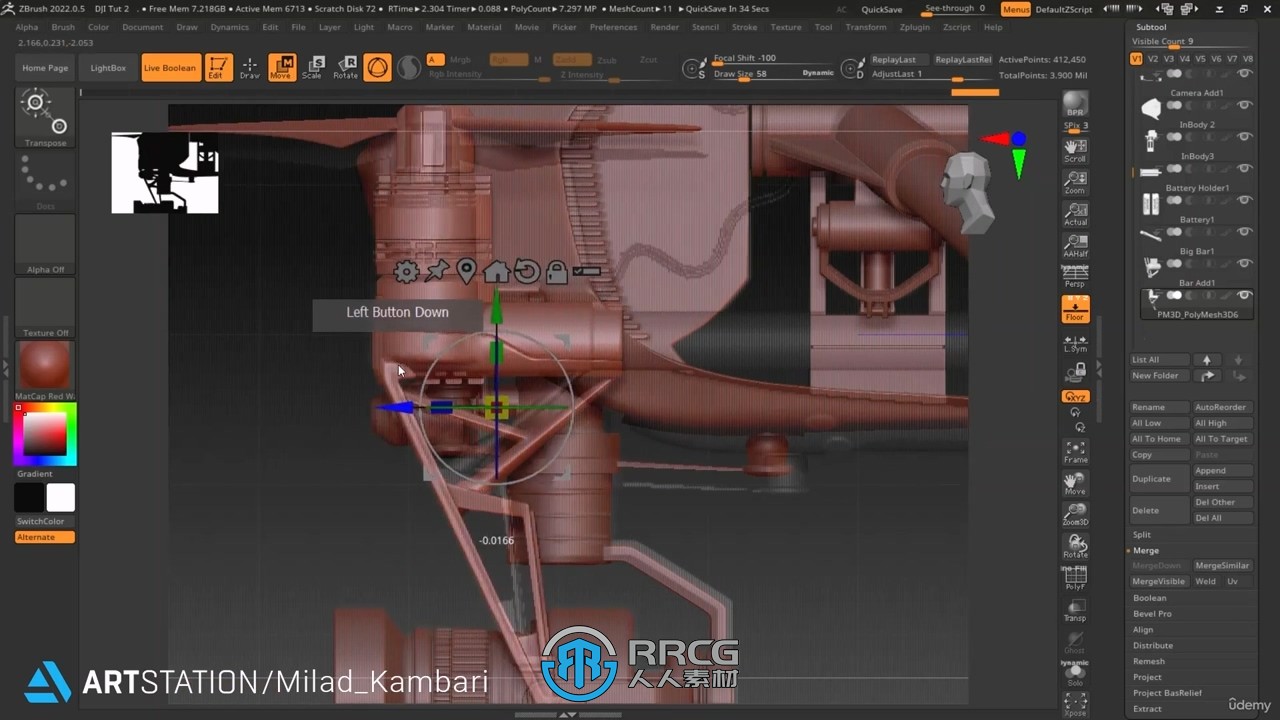Open LightBox browser

pyautogui.click(x=108, y=68)
